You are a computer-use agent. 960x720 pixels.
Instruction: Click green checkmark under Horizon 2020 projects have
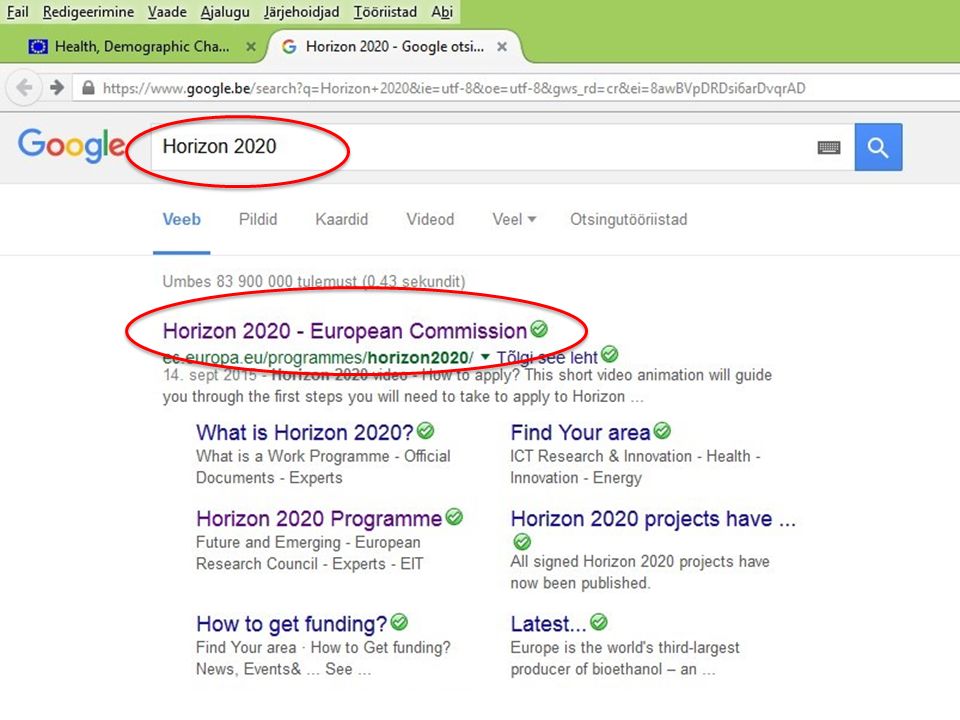(522, 542)
